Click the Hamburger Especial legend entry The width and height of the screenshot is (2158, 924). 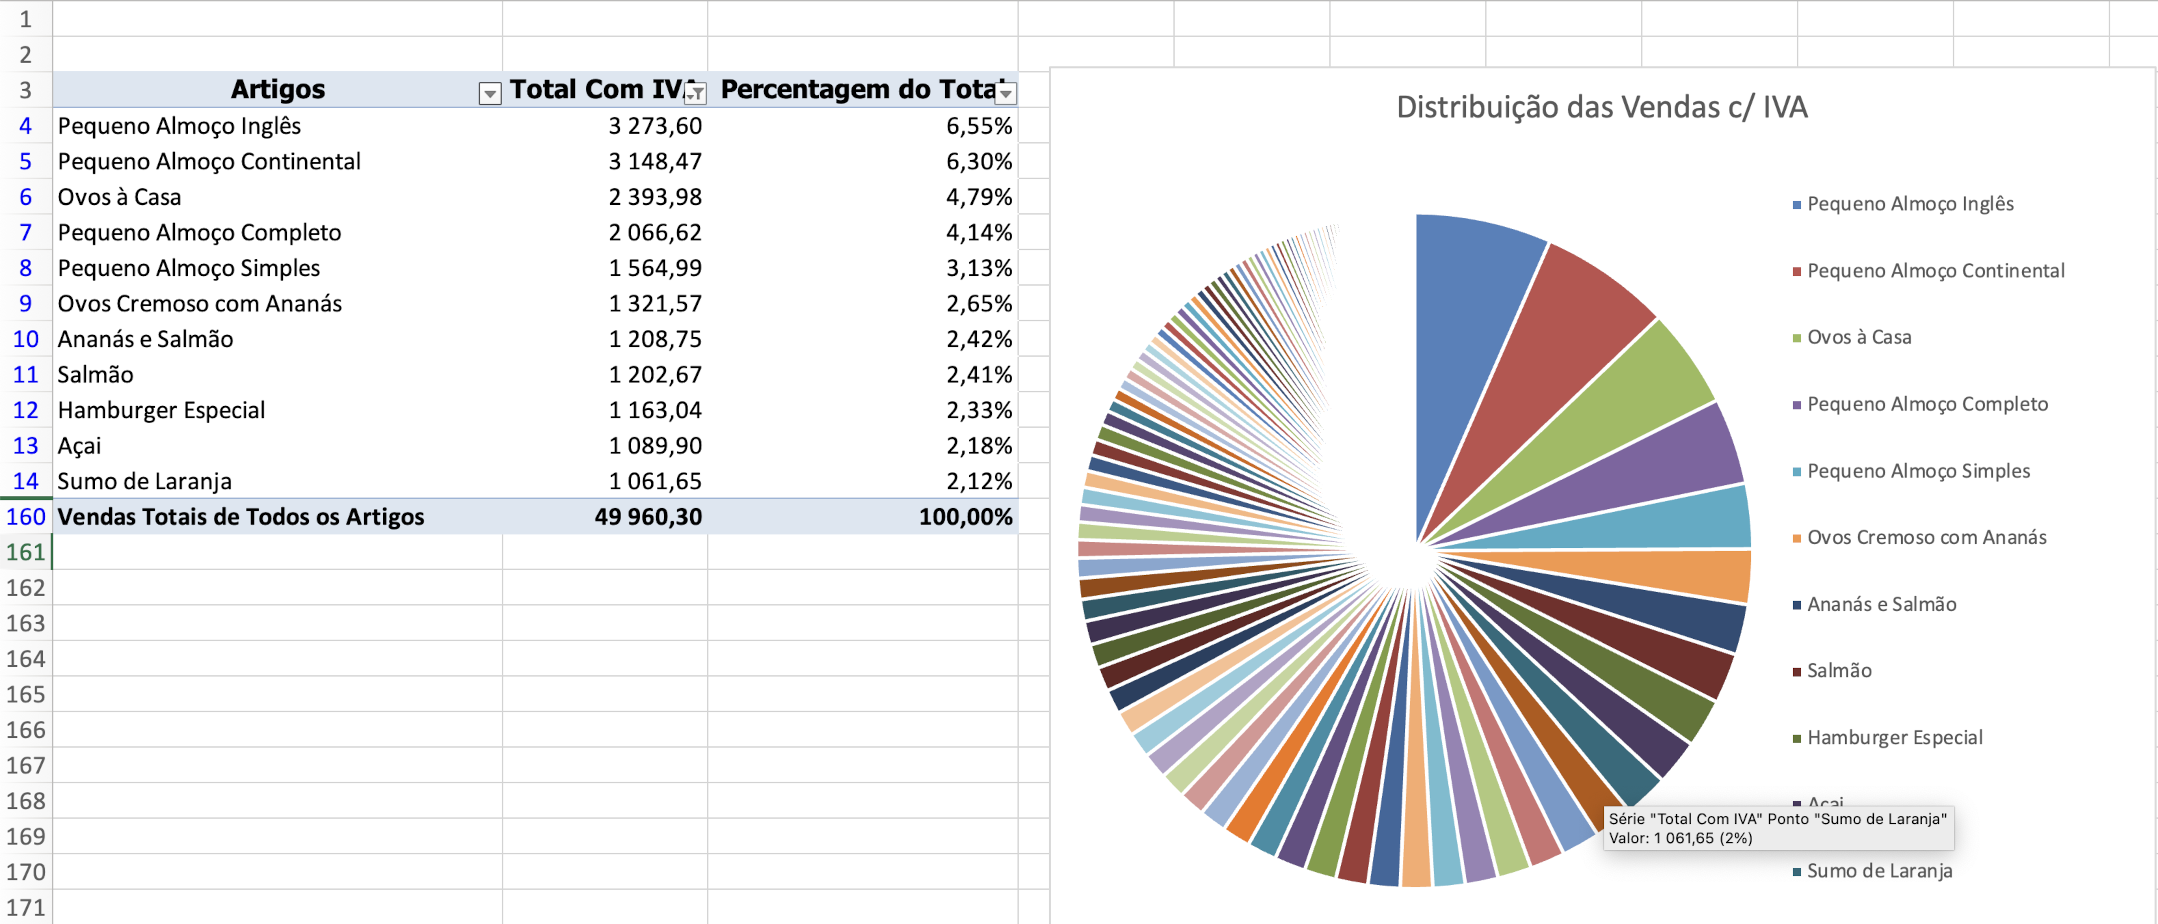[x=1894, y=738]
